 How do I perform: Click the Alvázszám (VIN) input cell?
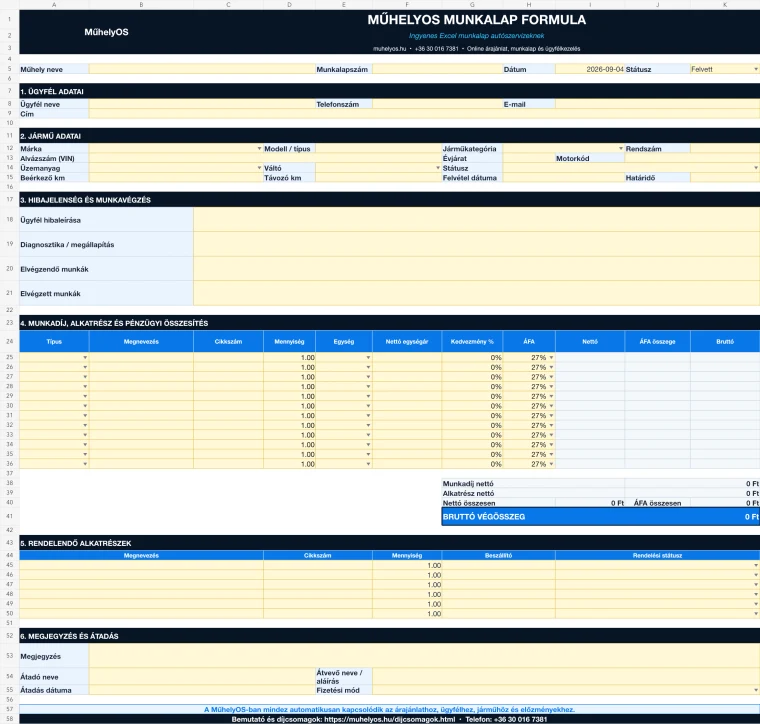[x=265, y=158]
